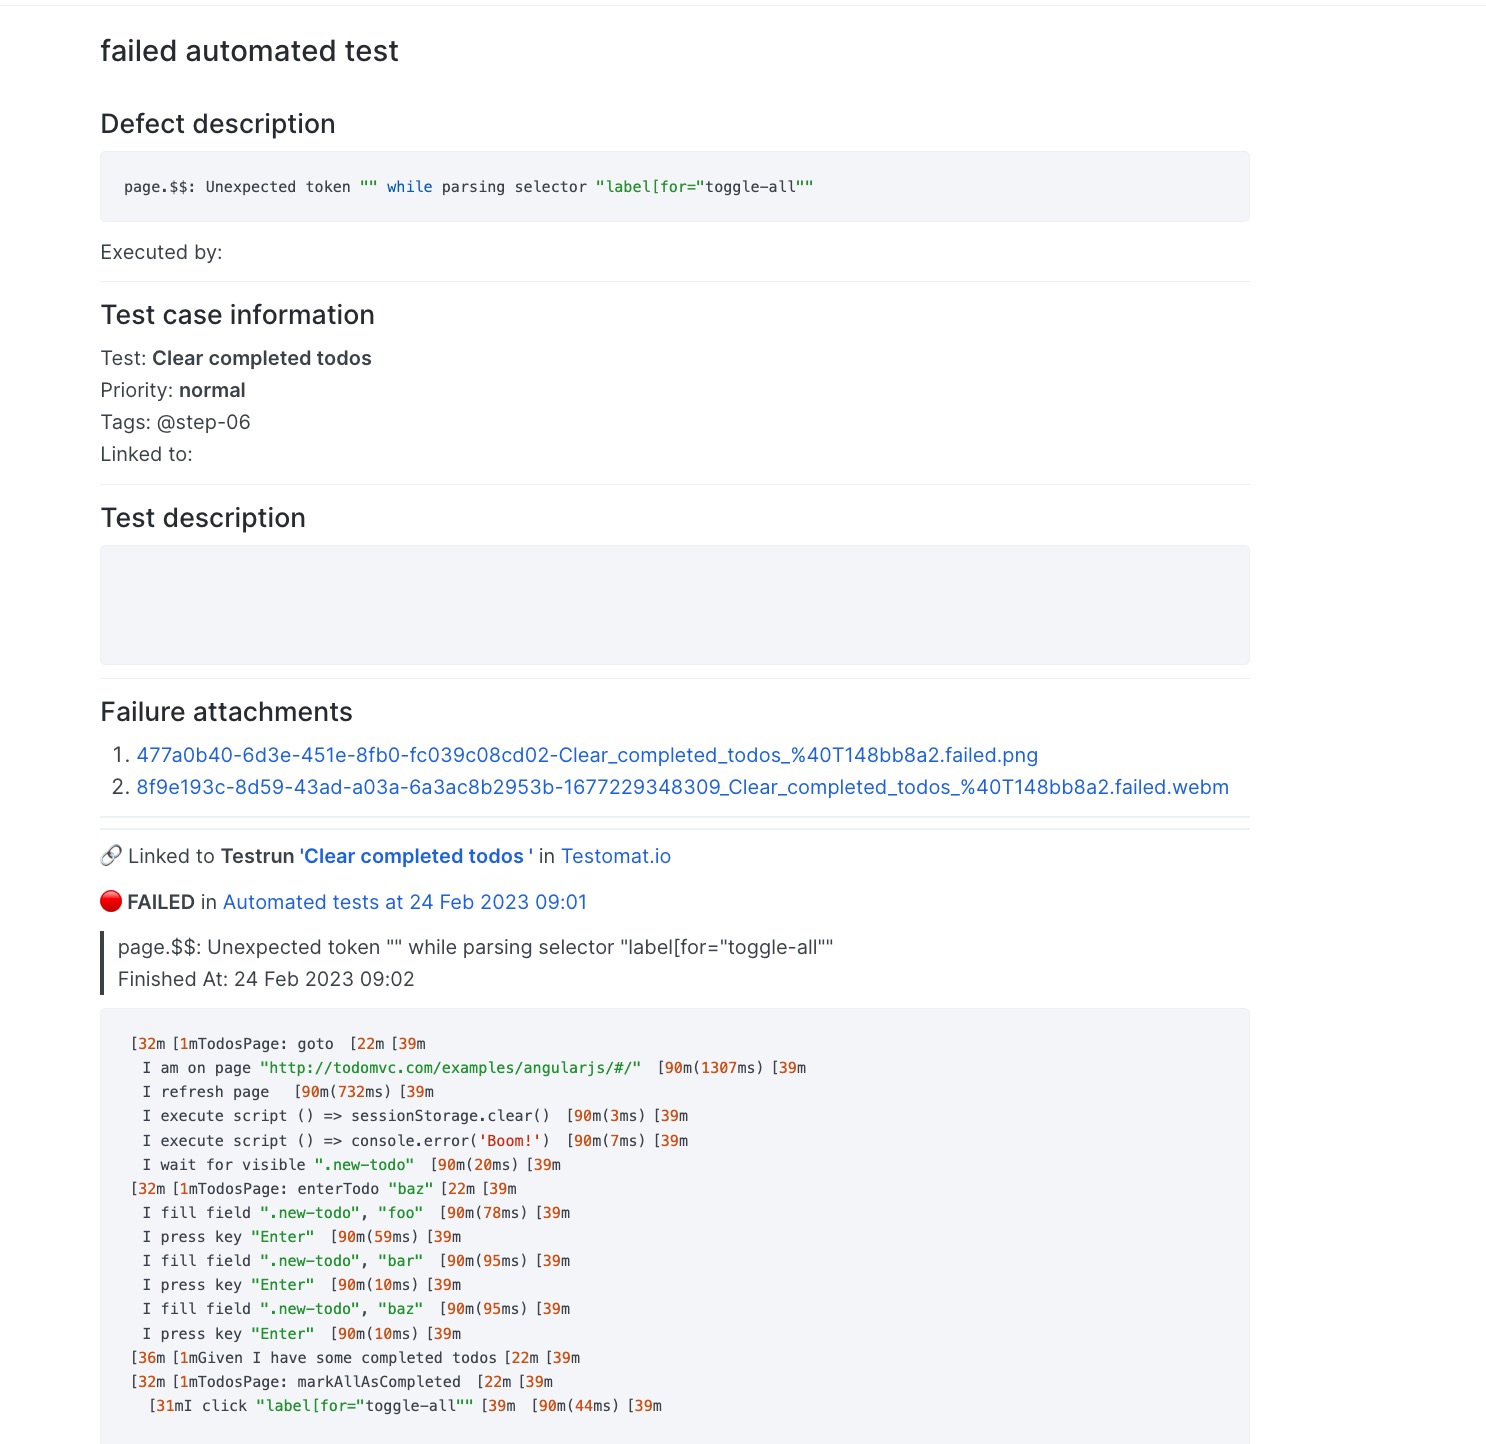Click the Defect description heading

(x=218, y=124)
